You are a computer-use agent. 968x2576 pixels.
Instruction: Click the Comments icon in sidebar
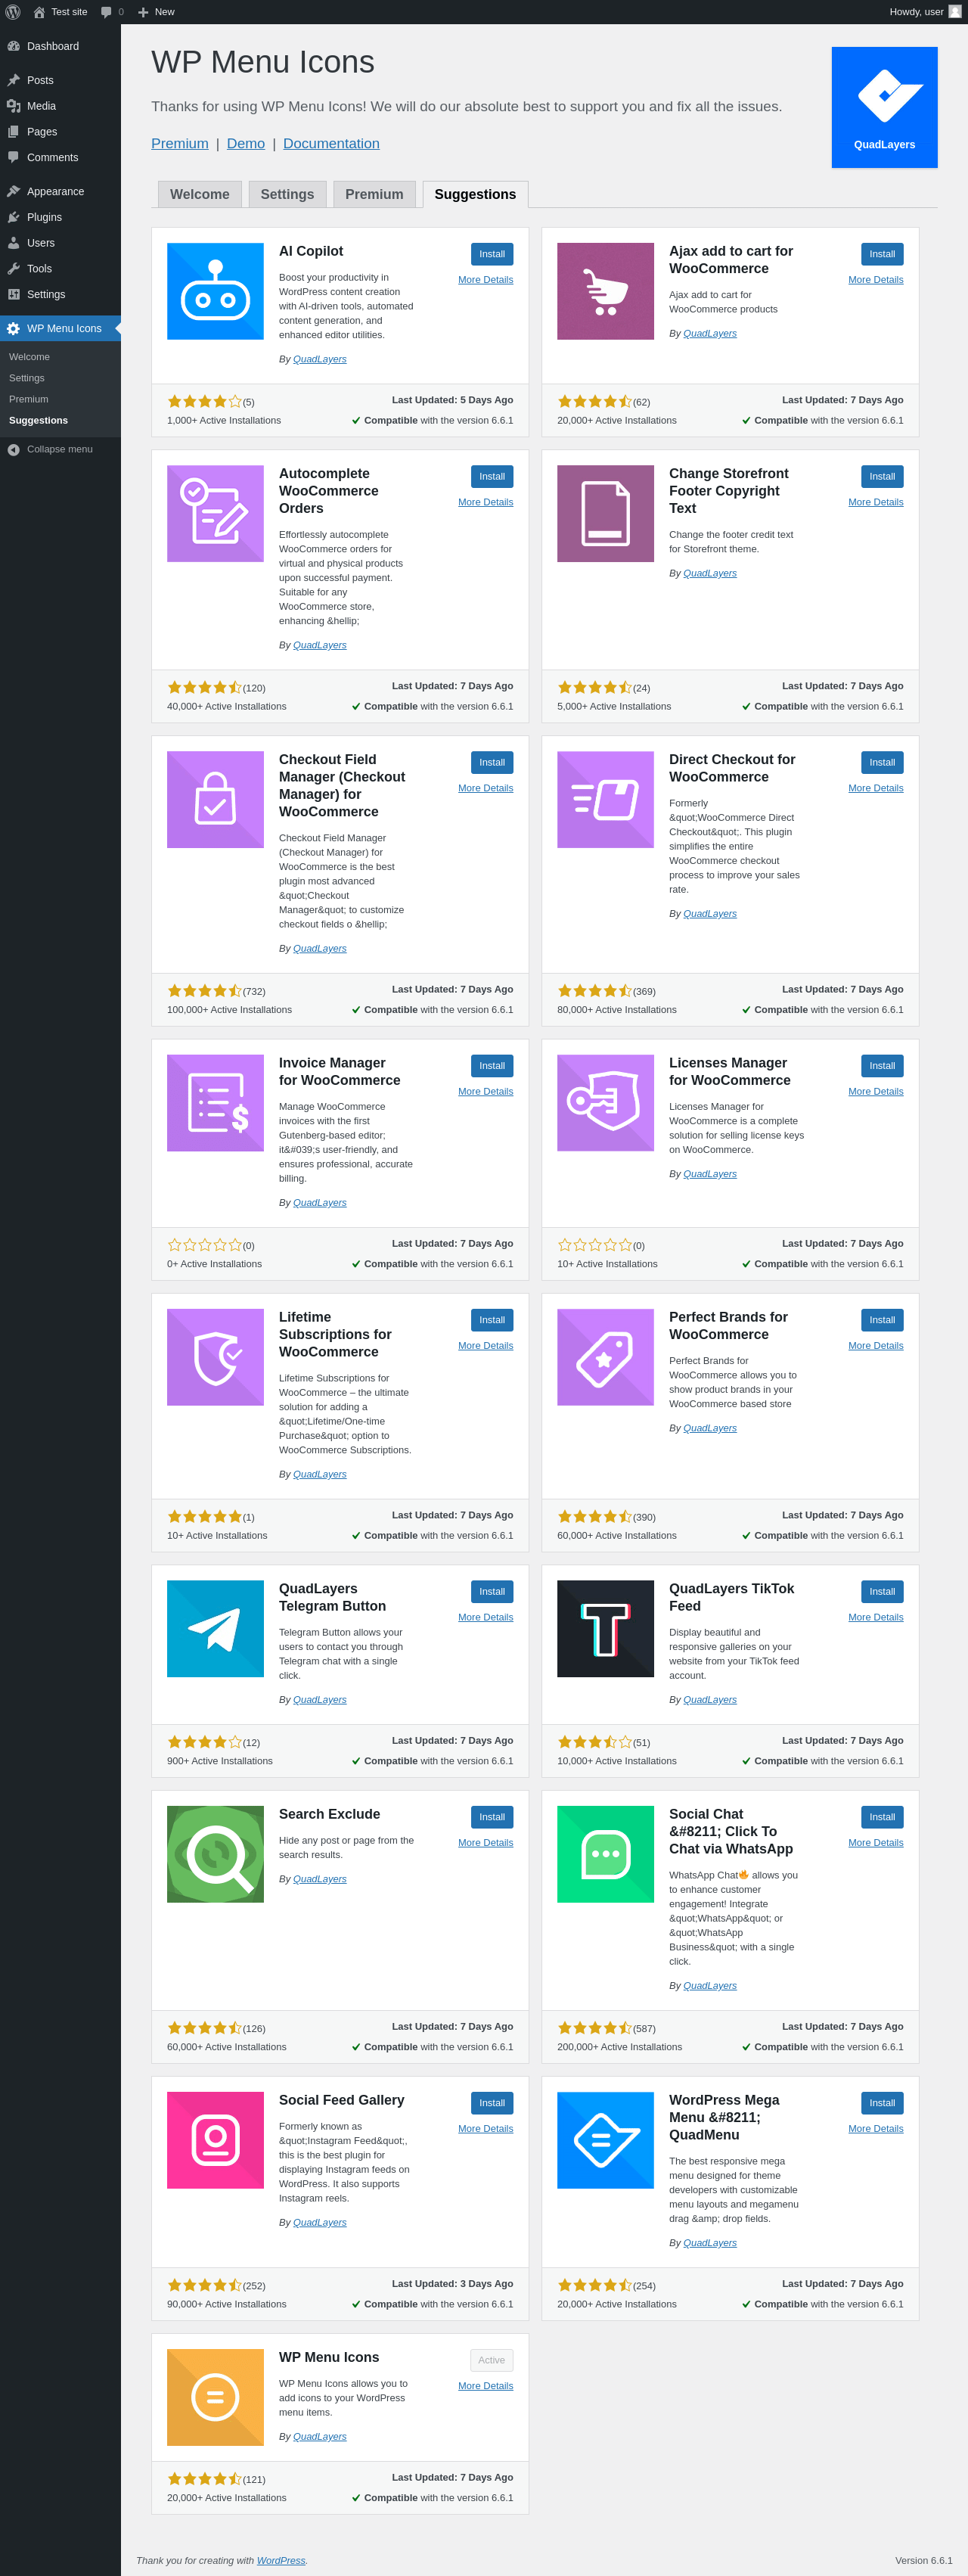coord(13,157)
